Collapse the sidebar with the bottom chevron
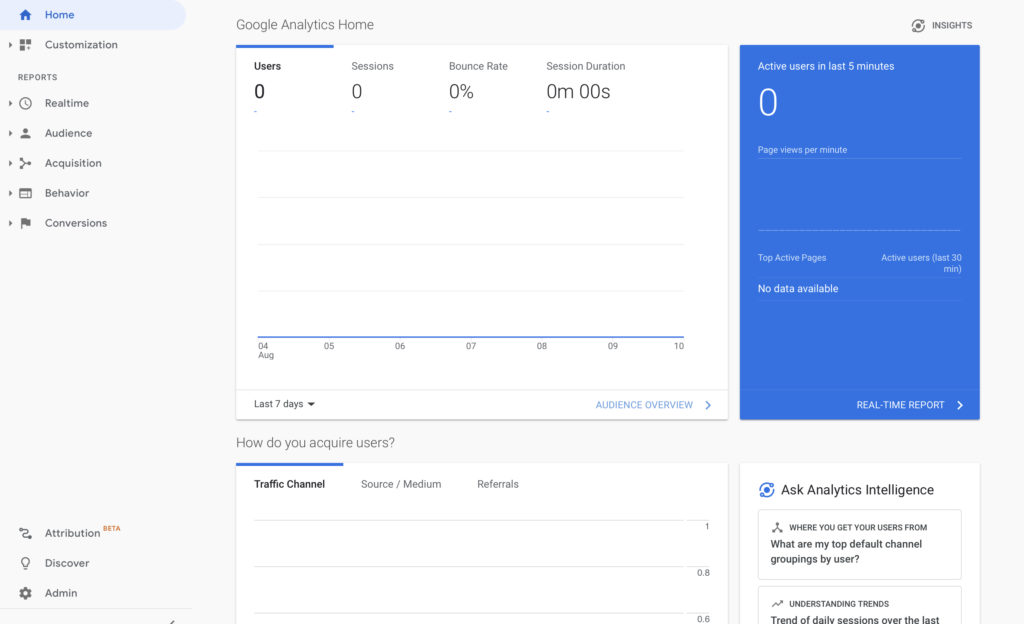 (x=172, y=621)
